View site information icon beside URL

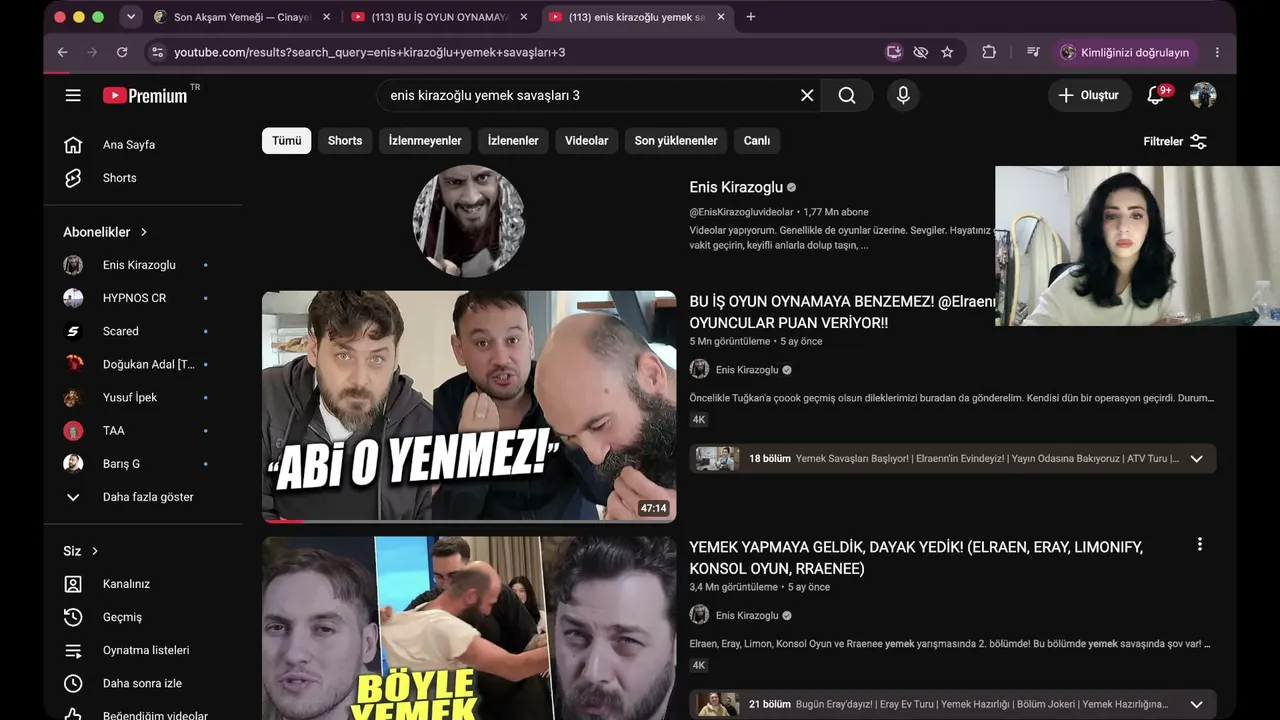[x=156, y=52]
